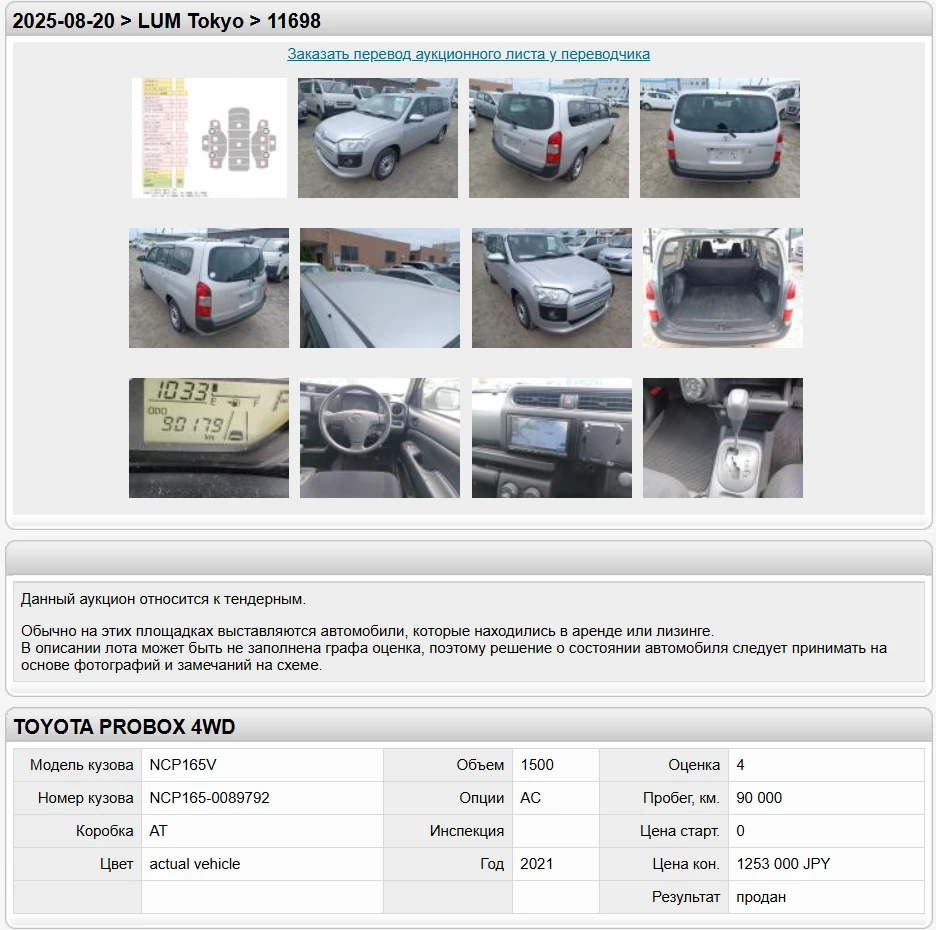
Task: Open the auction sheet diagram thumbnail
Action: click(x=209, y=138)
